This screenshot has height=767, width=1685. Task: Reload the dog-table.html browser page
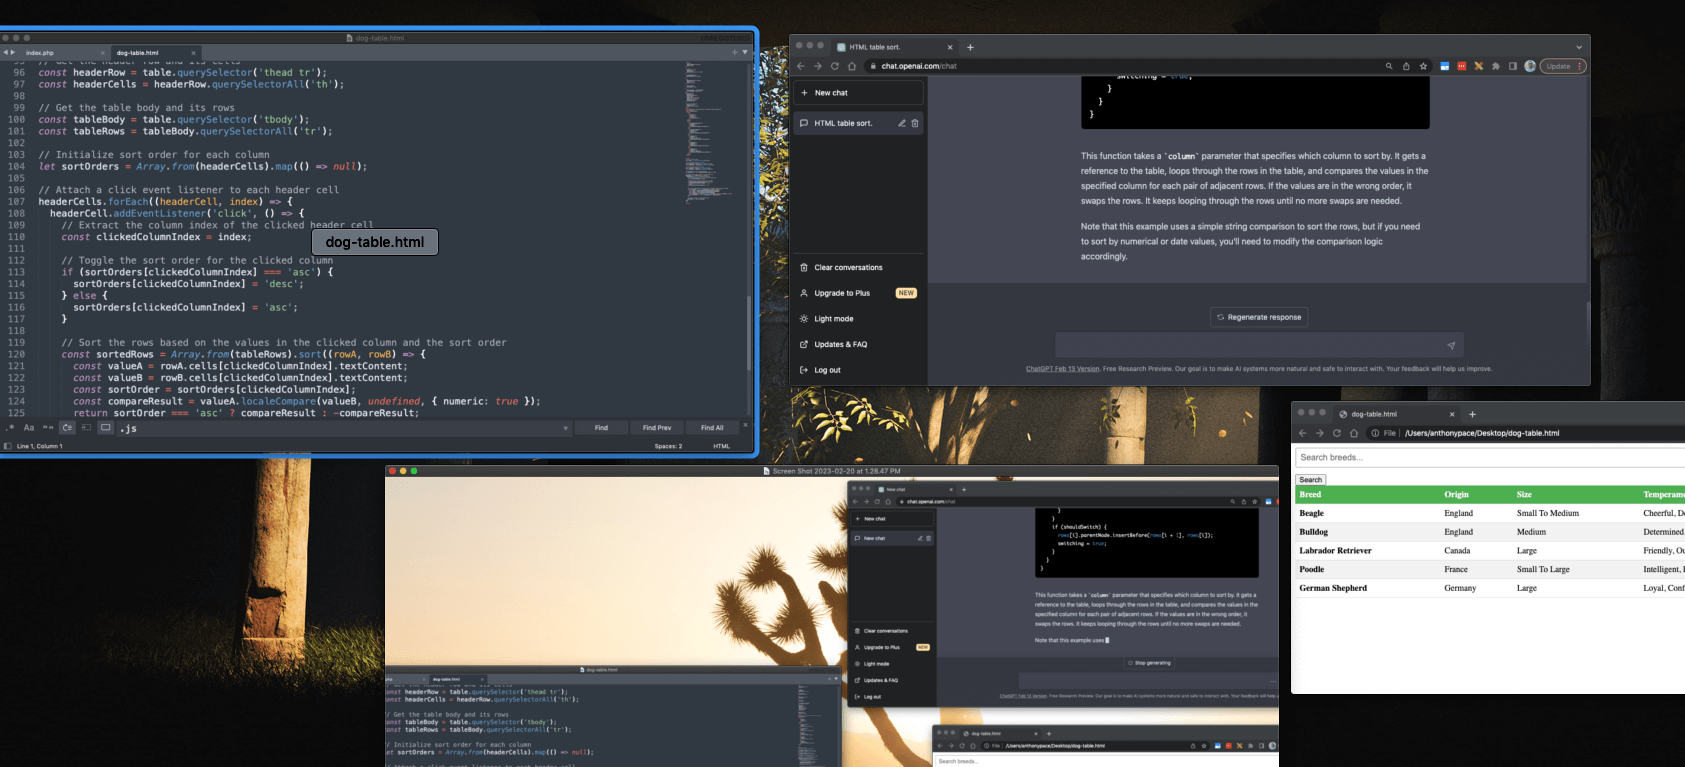pos(1336,433)
